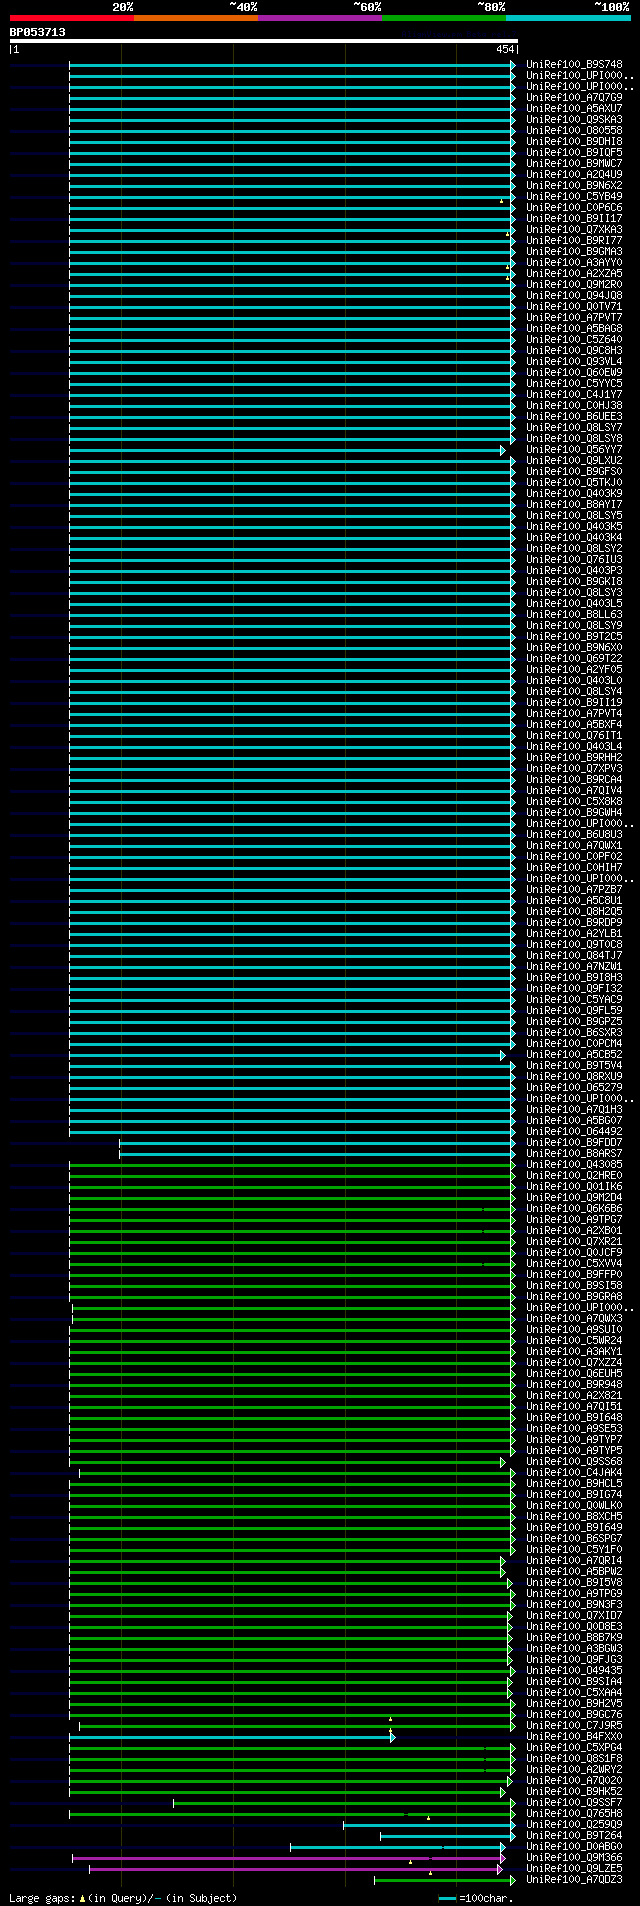Image resolution: width=640 pixels, height=1906 pixels.
Task: Click label UniRef100_C5Z640
Action: [x=574, y=339]
